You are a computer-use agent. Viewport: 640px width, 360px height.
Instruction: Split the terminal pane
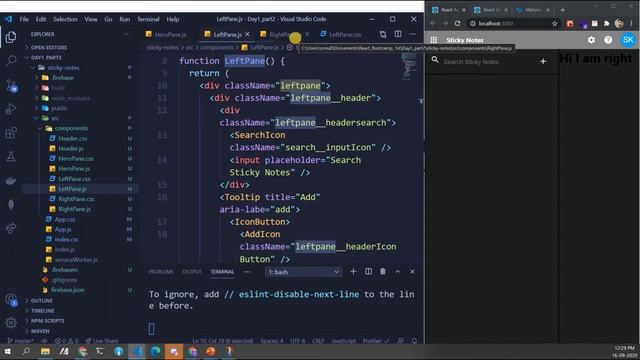click(x=368, y=271)
